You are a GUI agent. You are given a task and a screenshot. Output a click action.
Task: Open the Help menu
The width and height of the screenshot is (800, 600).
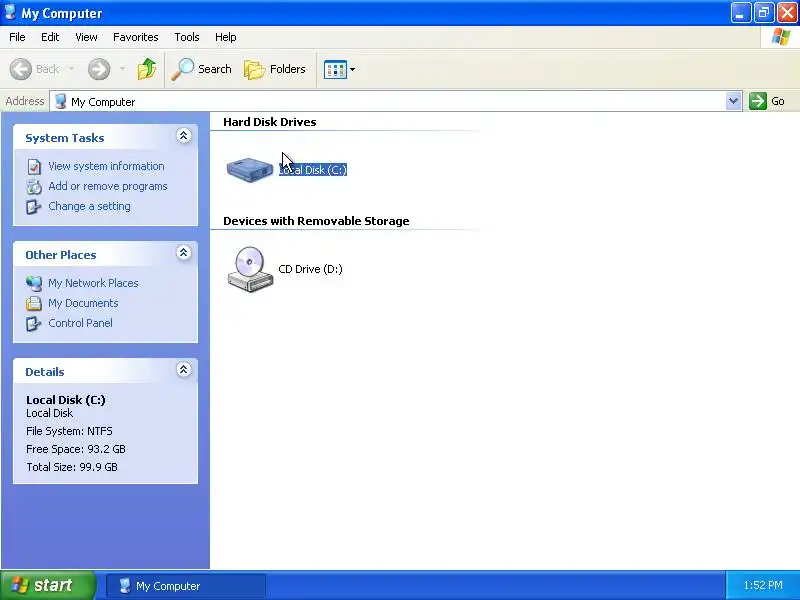pos(226,37)
